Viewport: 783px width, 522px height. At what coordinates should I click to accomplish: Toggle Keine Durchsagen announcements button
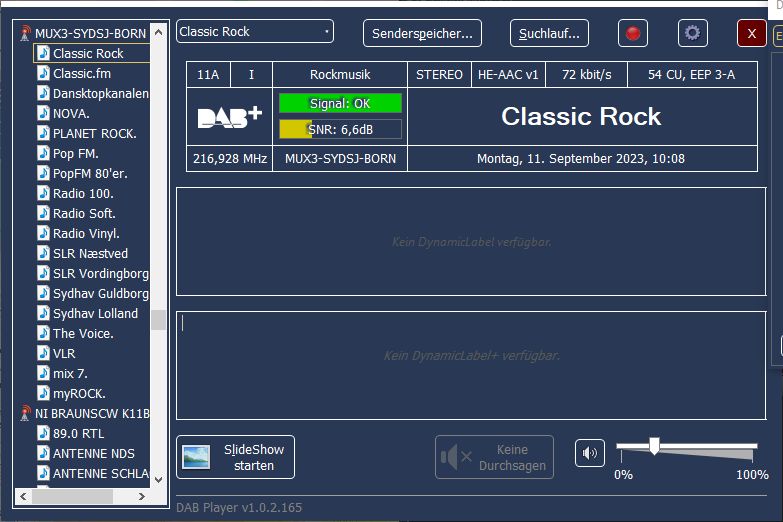point(494,457)
